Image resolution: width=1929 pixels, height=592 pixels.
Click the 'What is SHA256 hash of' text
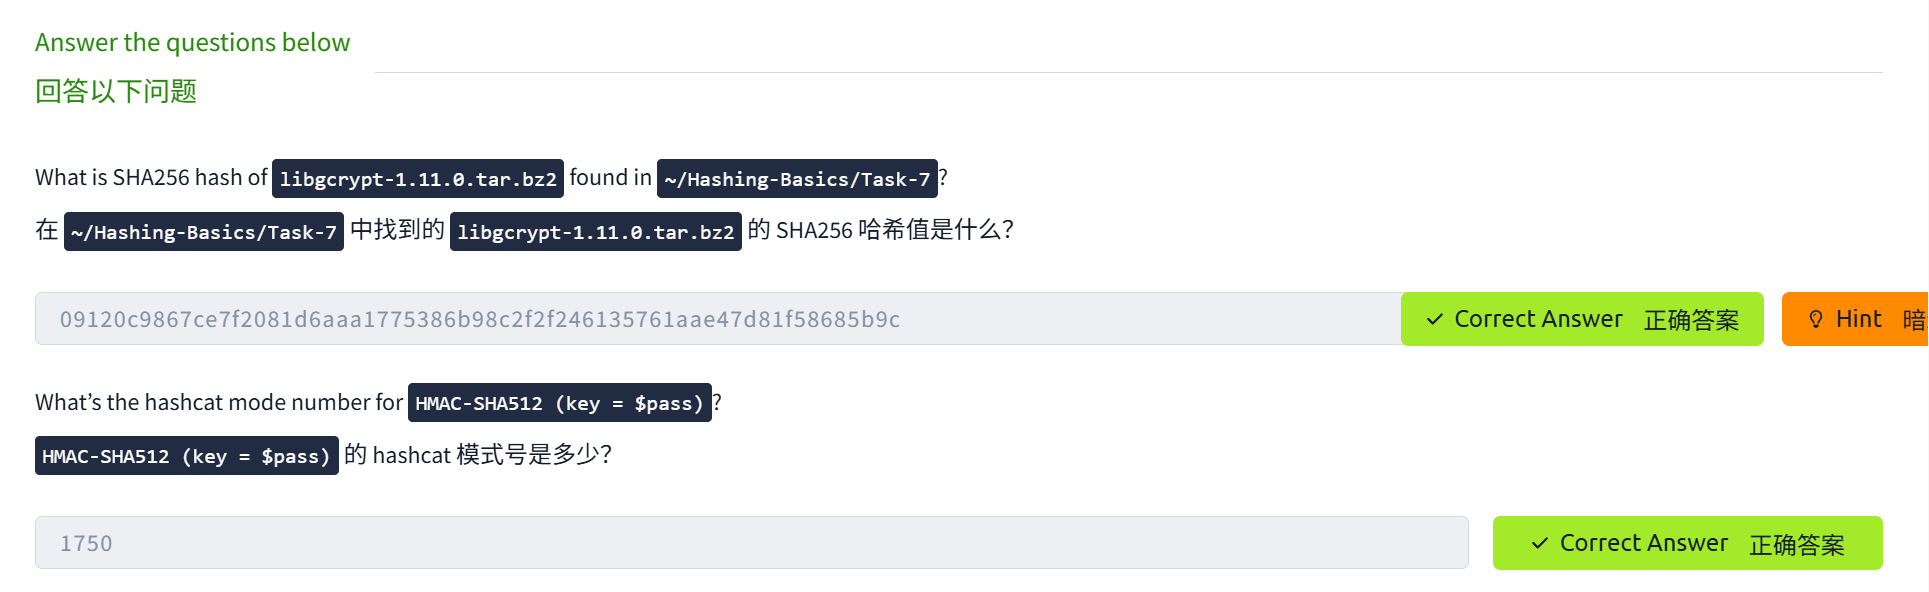click(151, 178)
